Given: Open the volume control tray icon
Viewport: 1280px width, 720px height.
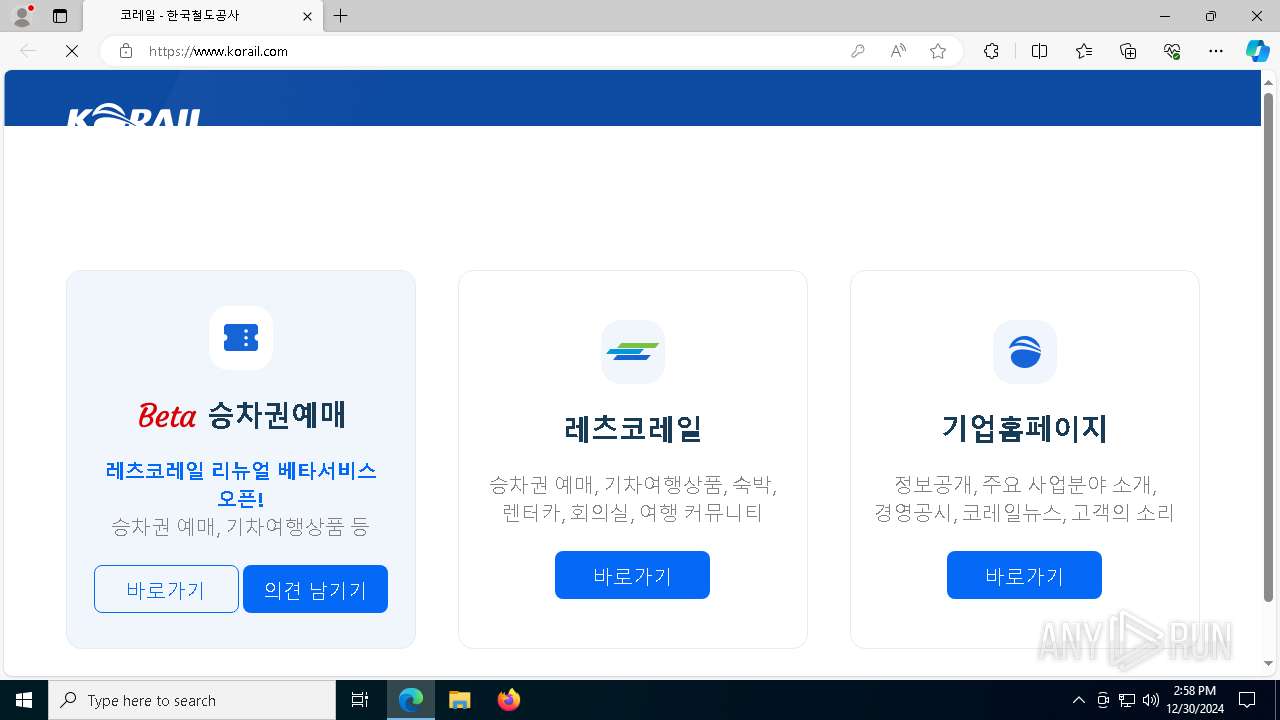Looking at the screenshot, I should 1150,700.
